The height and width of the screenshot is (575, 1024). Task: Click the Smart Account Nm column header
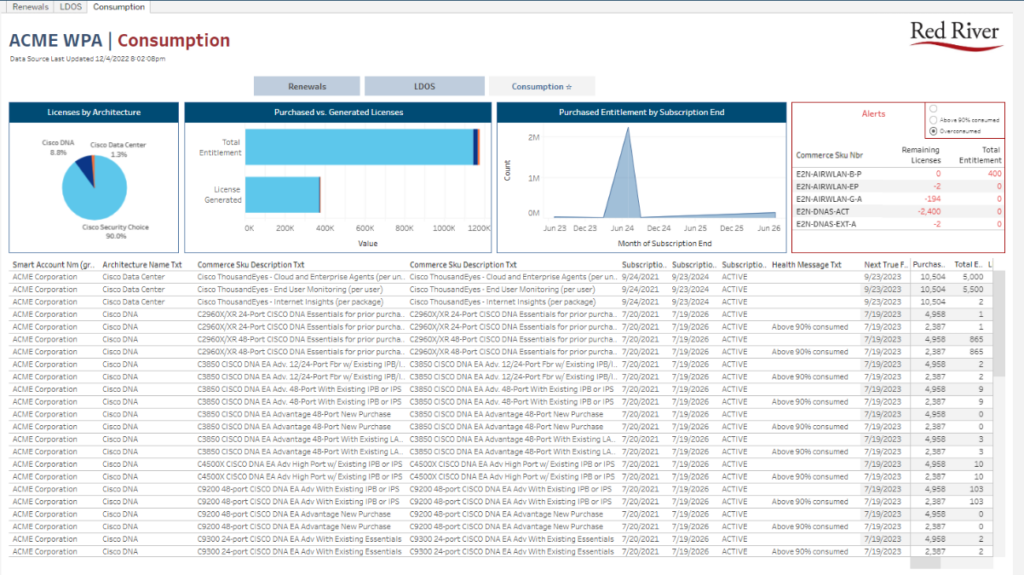click(53, 264)
